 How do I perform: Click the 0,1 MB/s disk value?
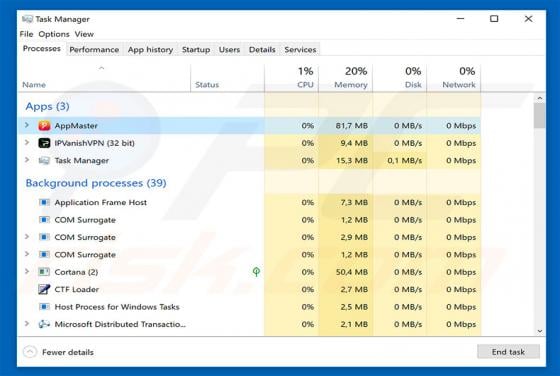click(405, 161)
